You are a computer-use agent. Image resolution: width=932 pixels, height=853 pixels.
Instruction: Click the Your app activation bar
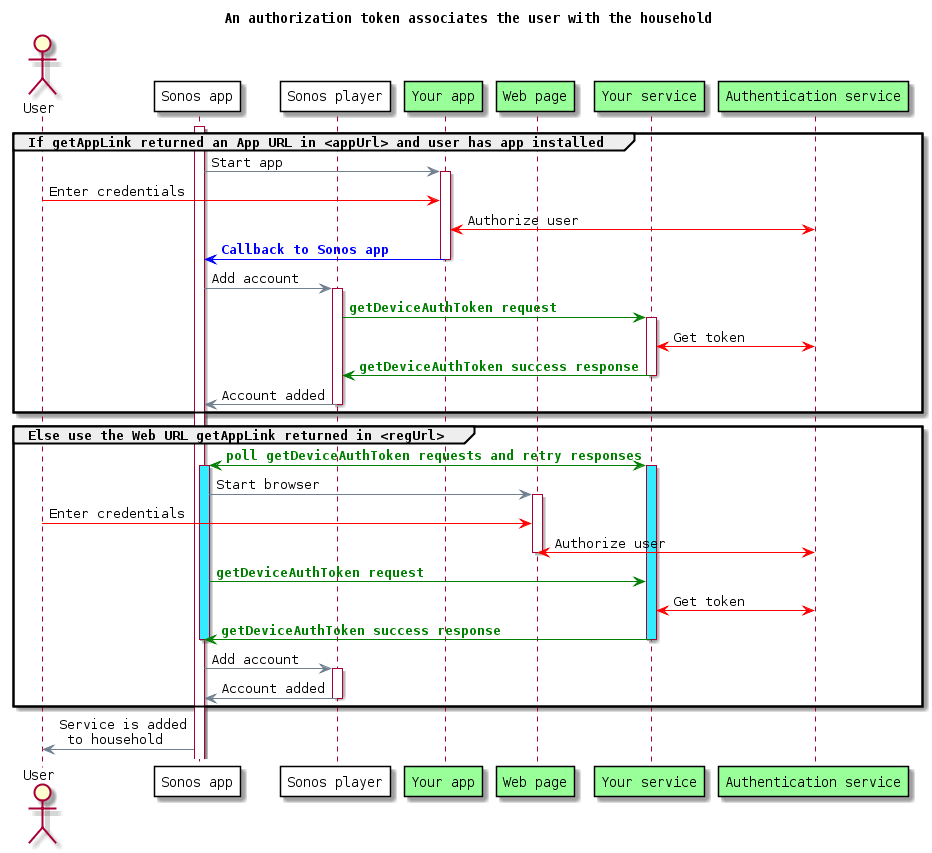coord(445,215)
